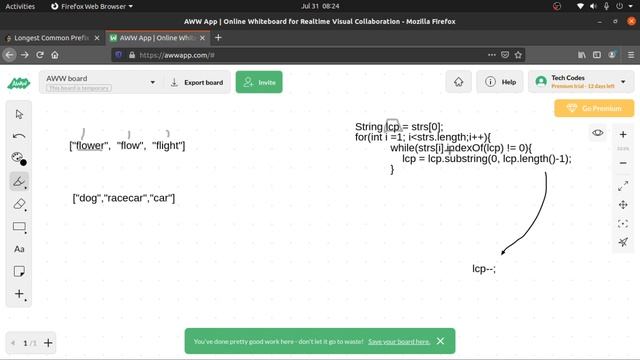The width and height of the screenshot is (640, 360).
Task: Enter fullscreen with the expand arrows
Action: tap(623, 186)
